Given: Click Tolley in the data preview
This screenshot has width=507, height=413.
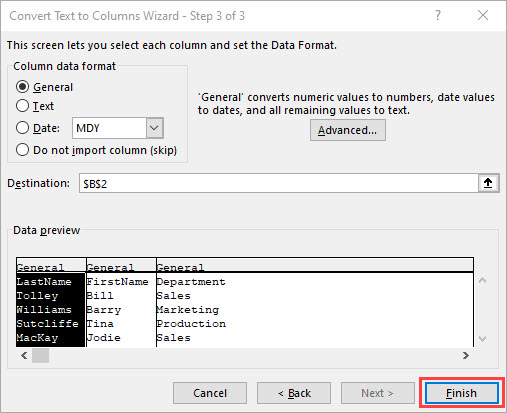Looking at the screenshot, I should tap(37, 296).
